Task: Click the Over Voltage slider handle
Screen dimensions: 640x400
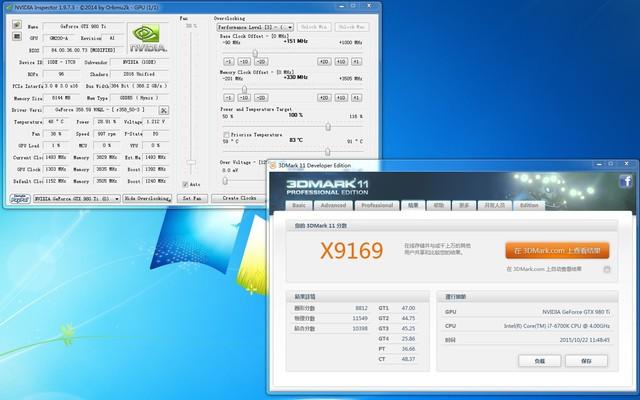Action: coord(225,180)
